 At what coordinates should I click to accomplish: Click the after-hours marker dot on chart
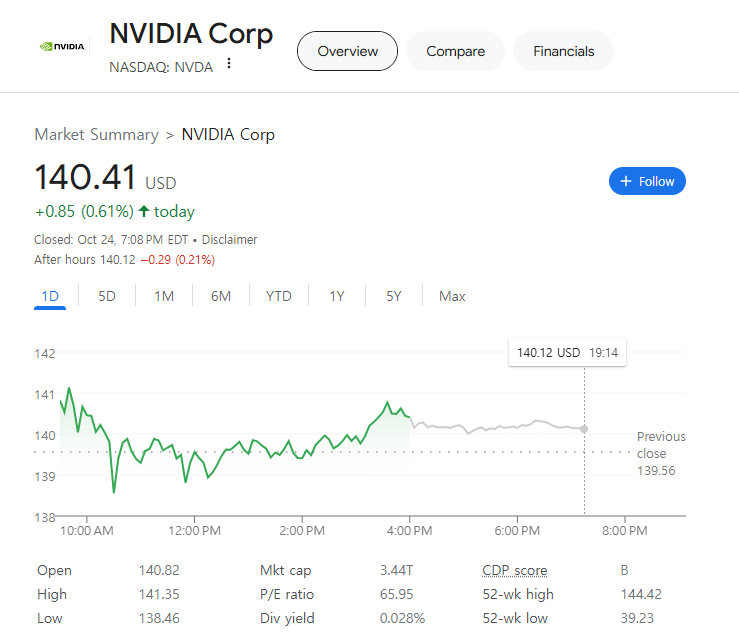(x=584, y=429)
